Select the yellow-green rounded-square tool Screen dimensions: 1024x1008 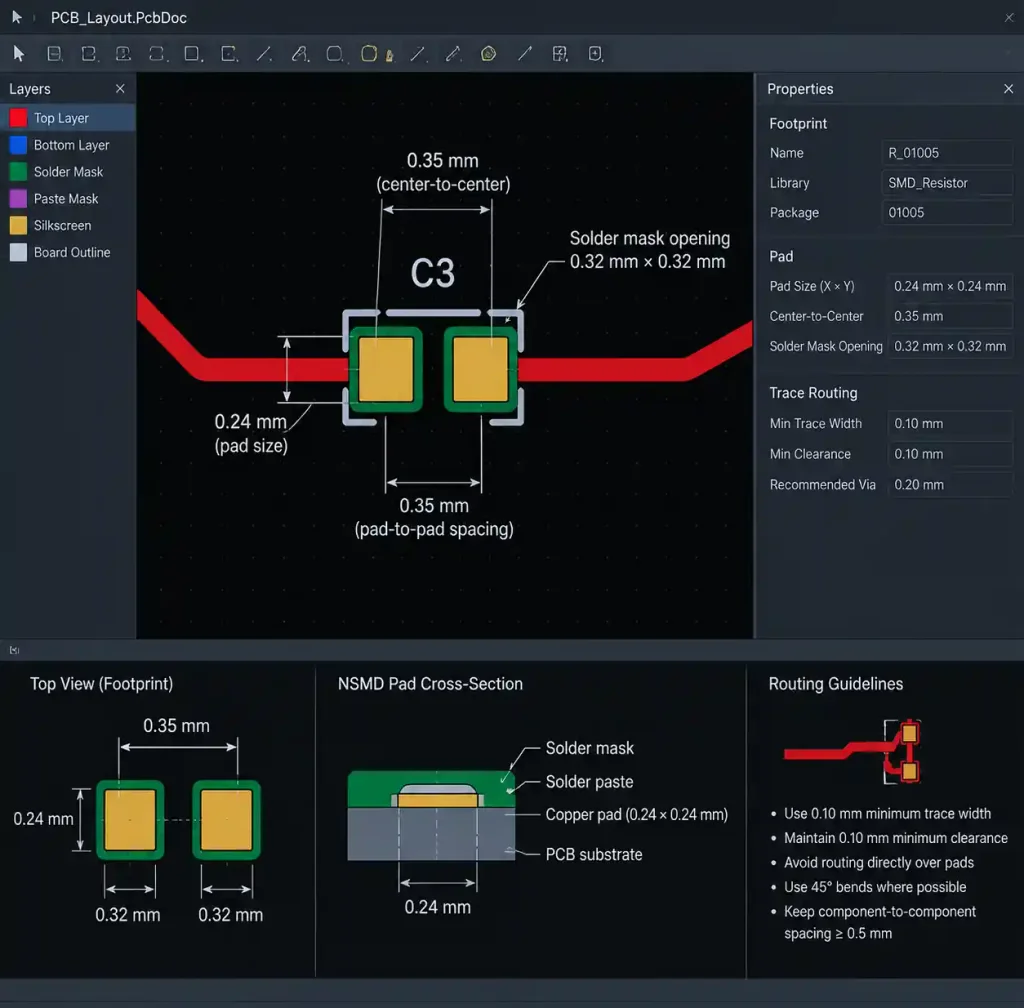[369, 54]
